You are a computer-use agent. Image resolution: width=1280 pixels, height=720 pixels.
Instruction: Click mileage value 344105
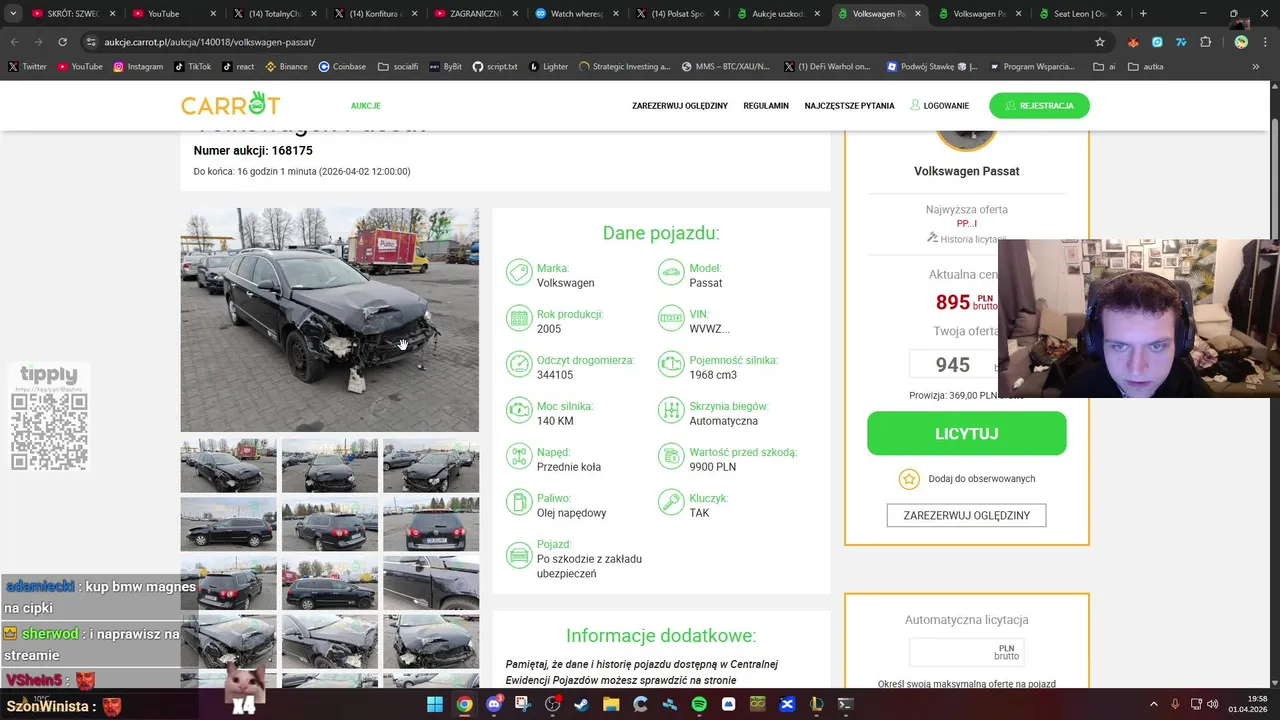(x=555, y=375)
